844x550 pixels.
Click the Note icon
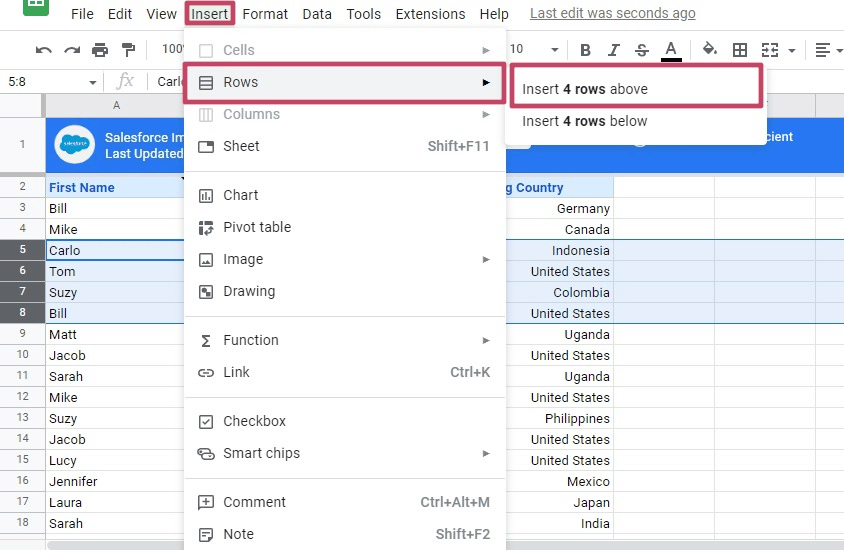(206, 535)
